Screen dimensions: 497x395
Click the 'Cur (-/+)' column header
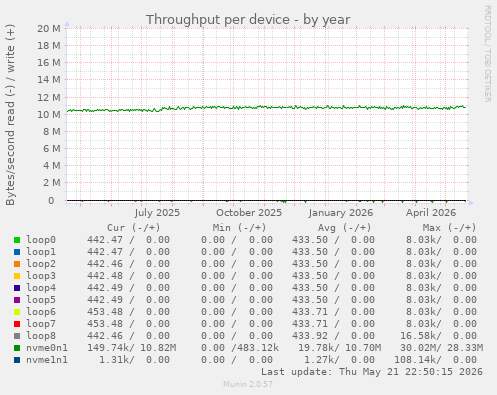pos(134,228)
